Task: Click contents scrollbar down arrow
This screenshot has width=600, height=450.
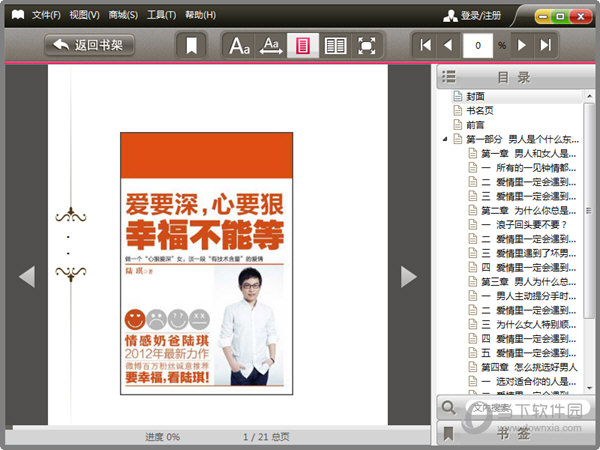Action: [x=589, y=388]
